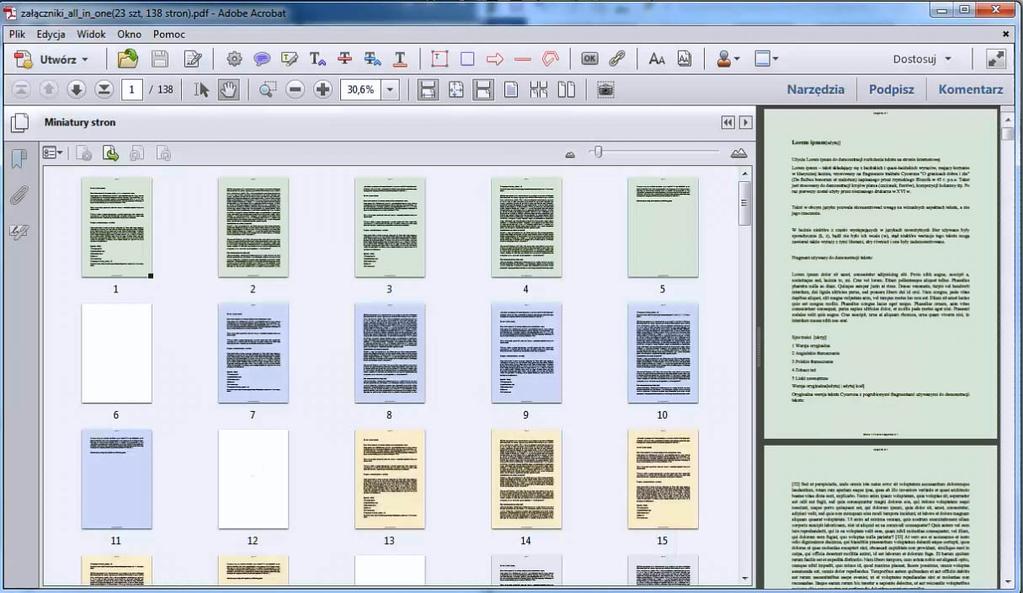
Task: Click the Save floppy disk icon
Action: [160, 59]
